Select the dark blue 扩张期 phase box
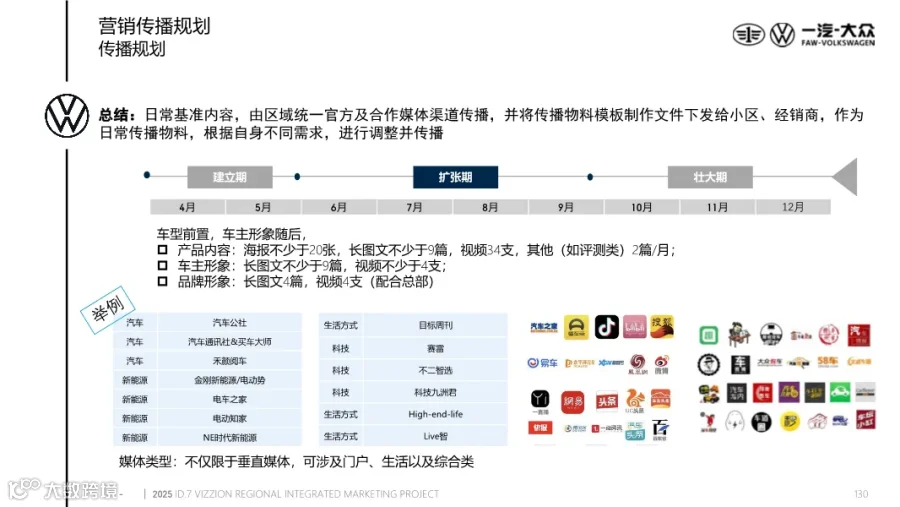The height and width of the screenshot is (507, 900). coord(455,177)
